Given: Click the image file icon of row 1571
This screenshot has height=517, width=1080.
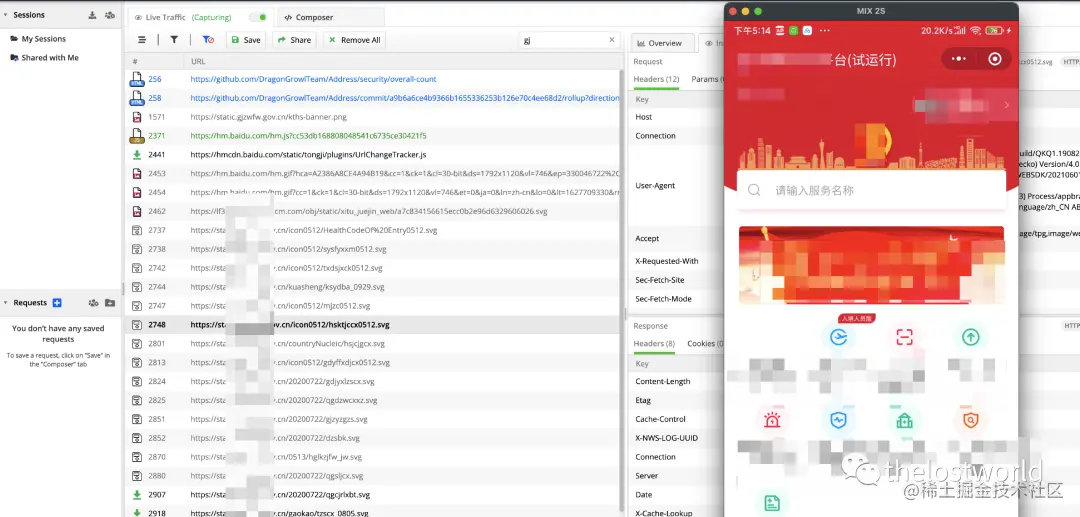Looking at the screenshot, I should tap(136, 117).
